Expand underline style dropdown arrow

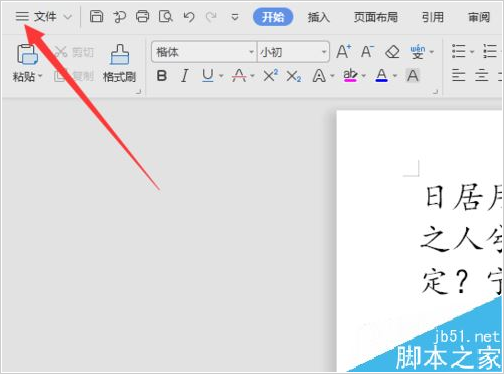tap(221, 76)
